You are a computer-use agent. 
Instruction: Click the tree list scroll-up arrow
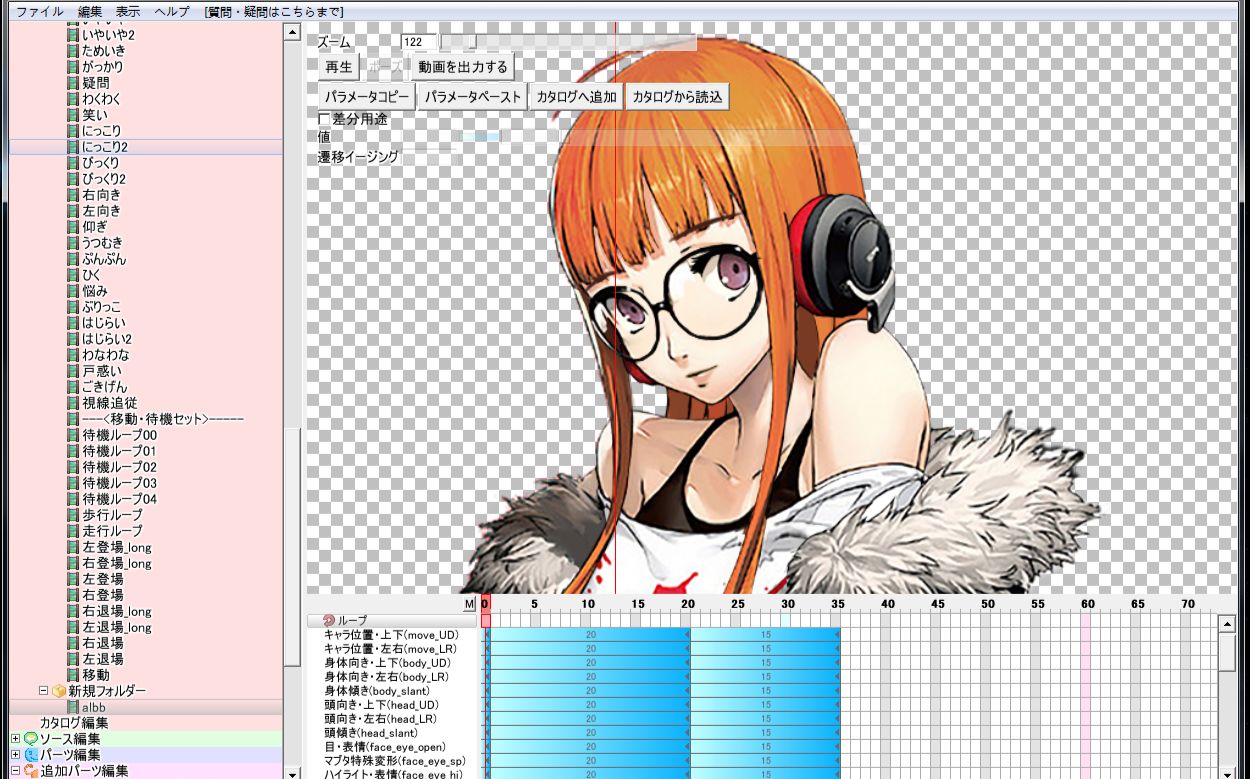[x=292, y=32]
